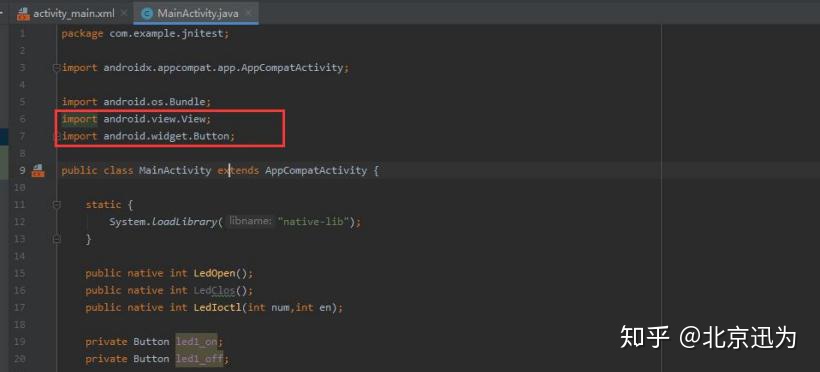Click AppCompatActivity in the class declaration

[x=316, y=170]
